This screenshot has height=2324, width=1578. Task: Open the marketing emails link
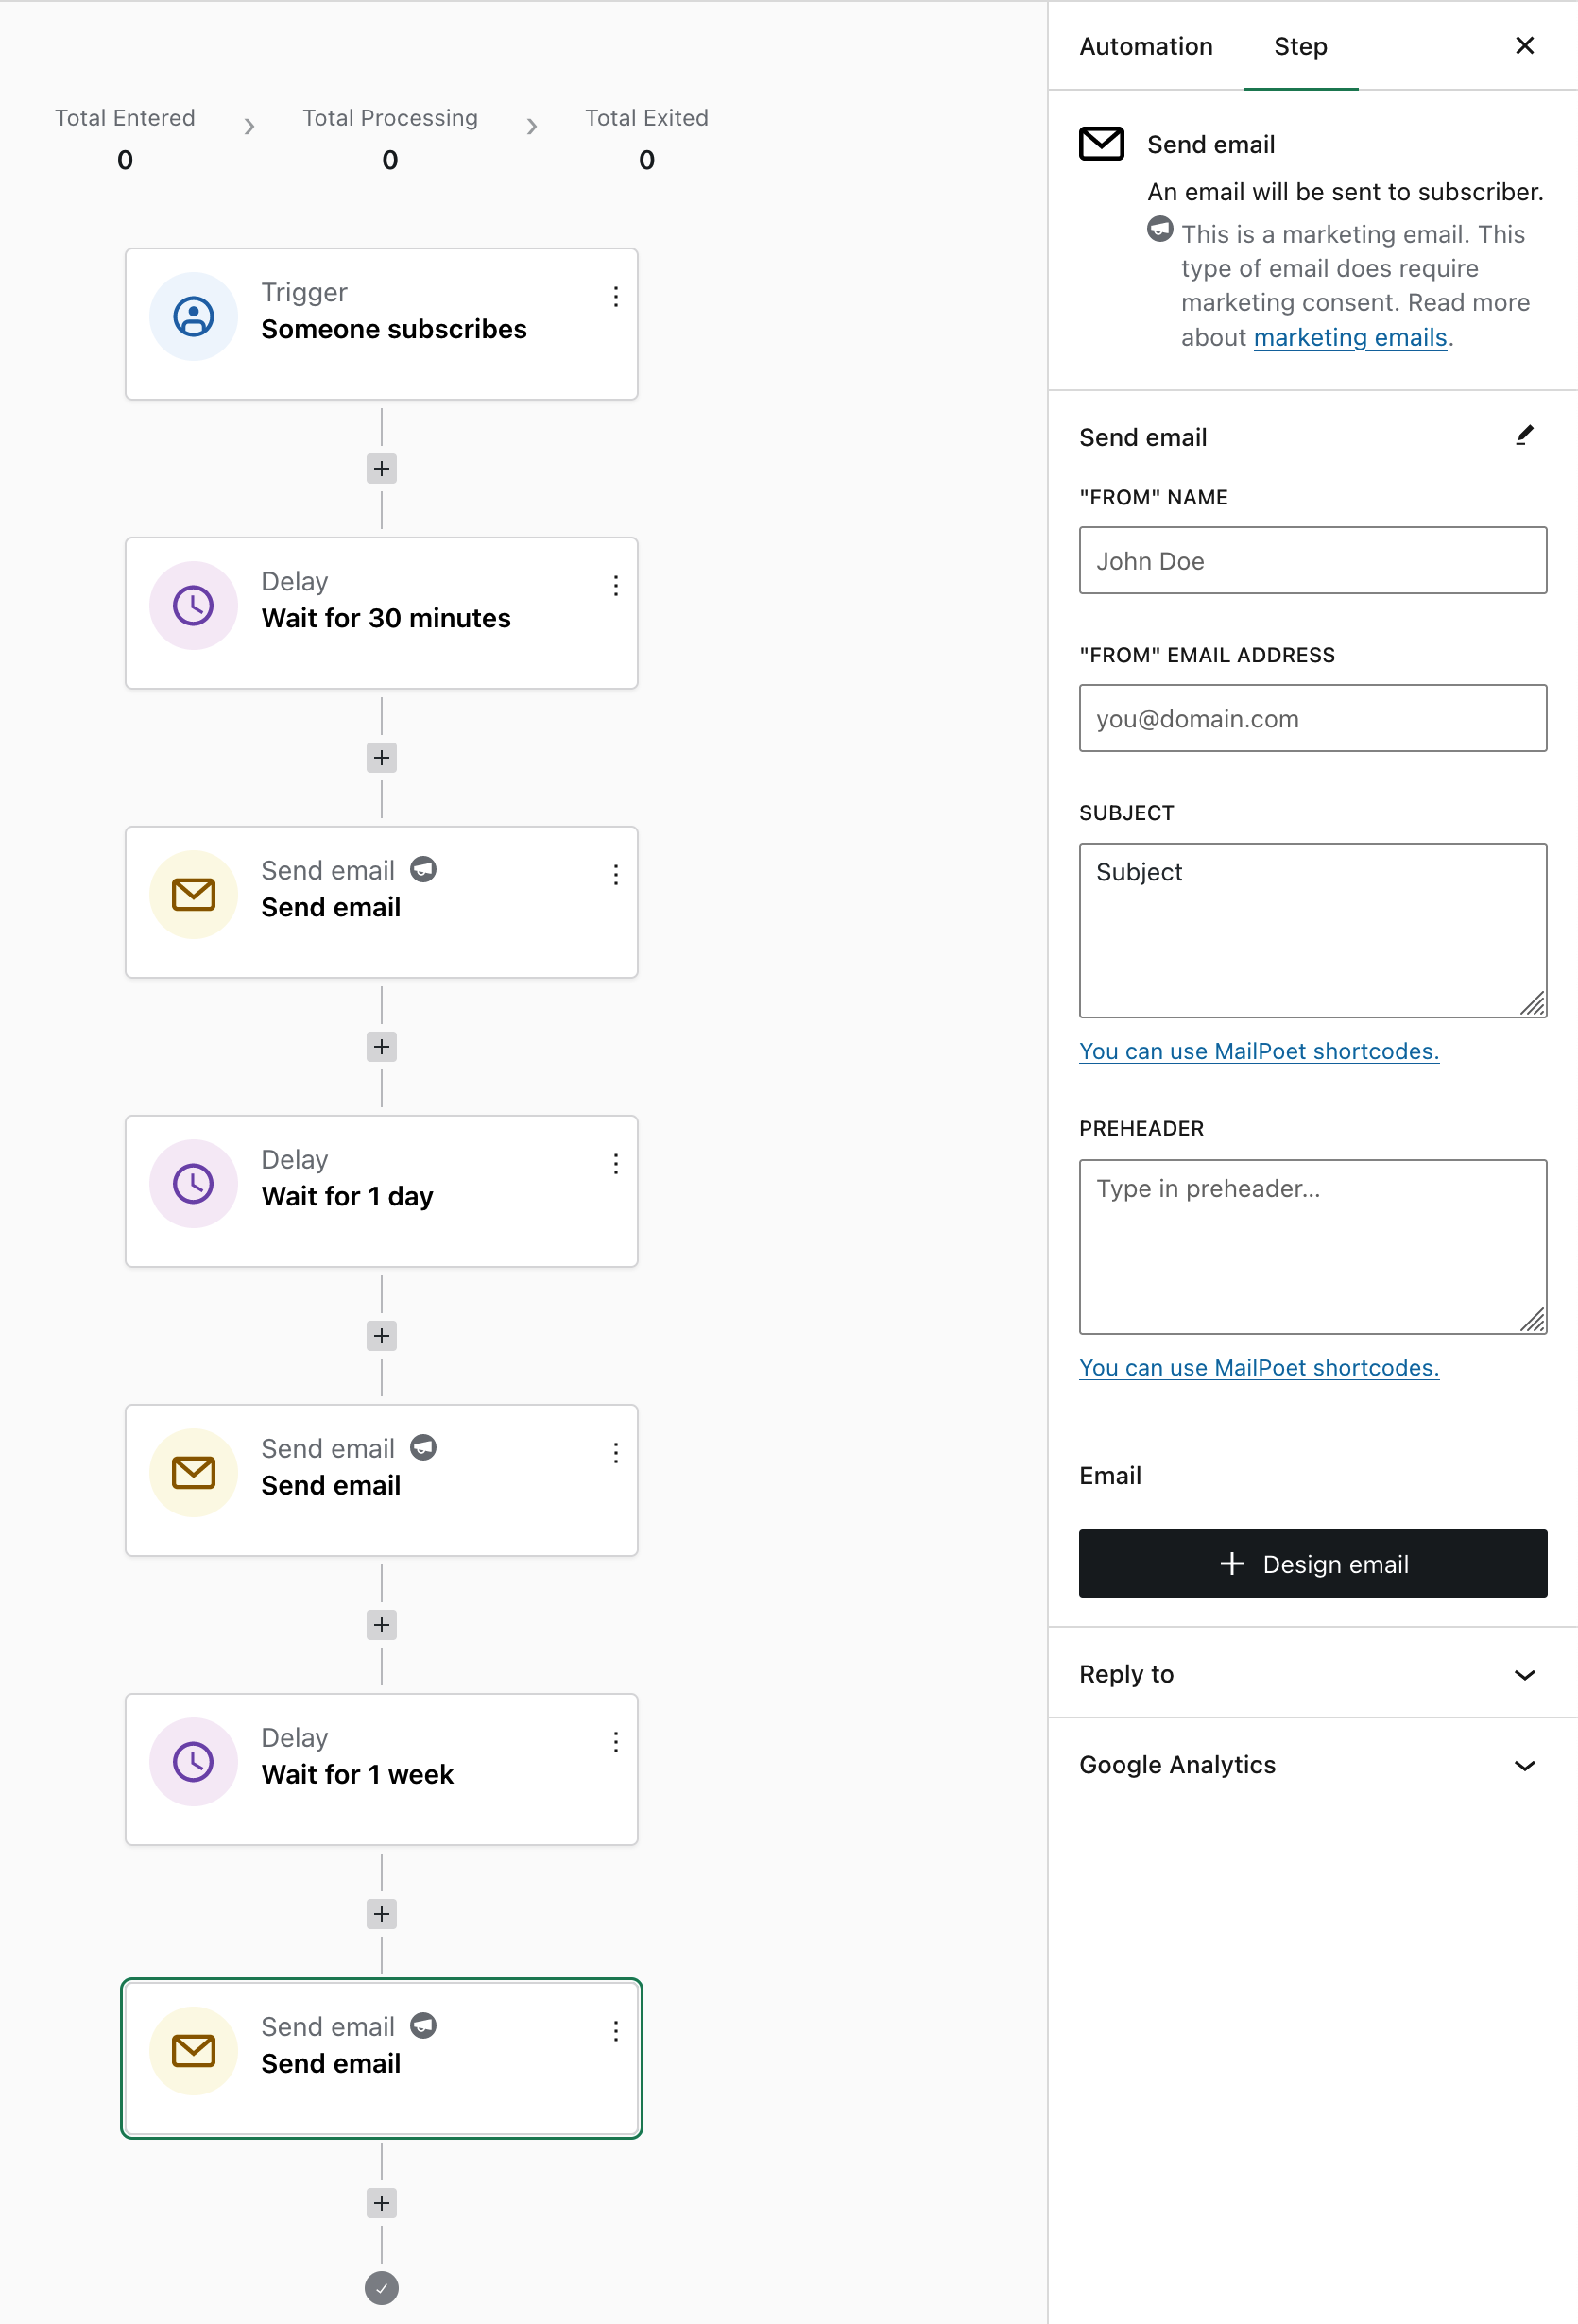point(1350,338)
